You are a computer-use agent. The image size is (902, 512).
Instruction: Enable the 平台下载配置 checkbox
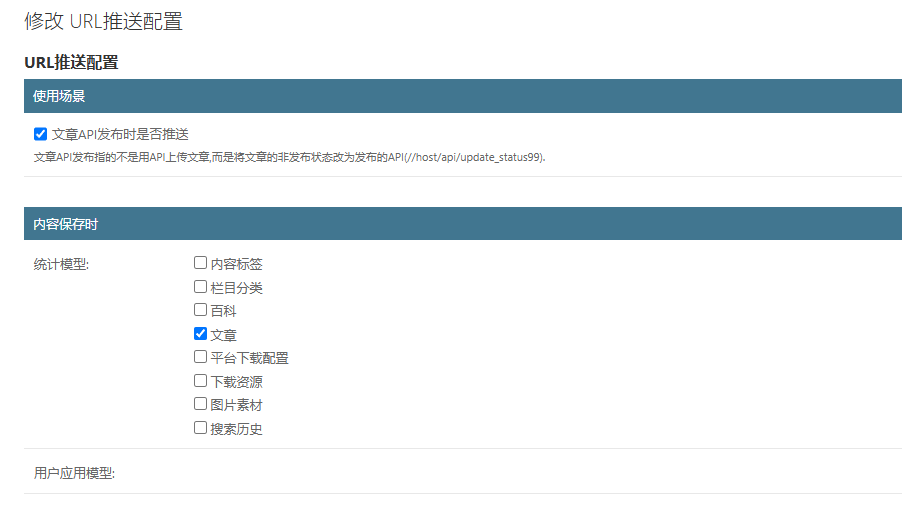(x=201, y=357)
